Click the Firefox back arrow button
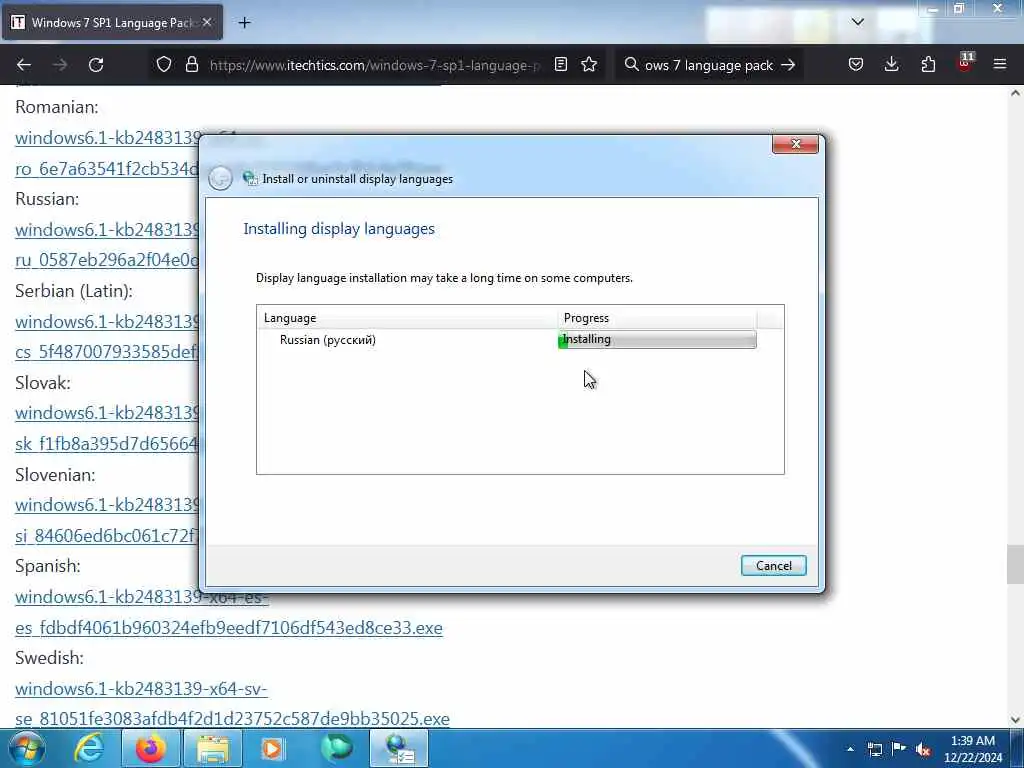The image size is (1024, 768). [24, 65]
